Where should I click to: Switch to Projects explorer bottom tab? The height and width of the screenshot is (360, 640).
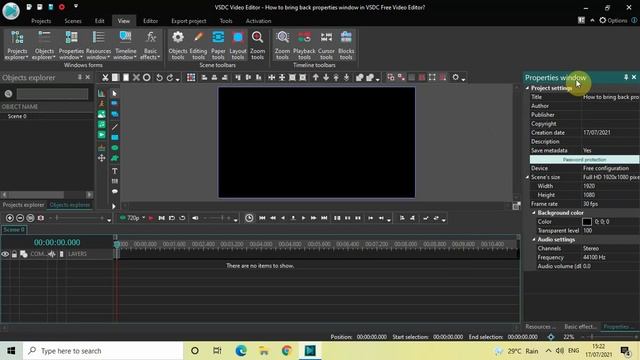(x=23, y=205)
